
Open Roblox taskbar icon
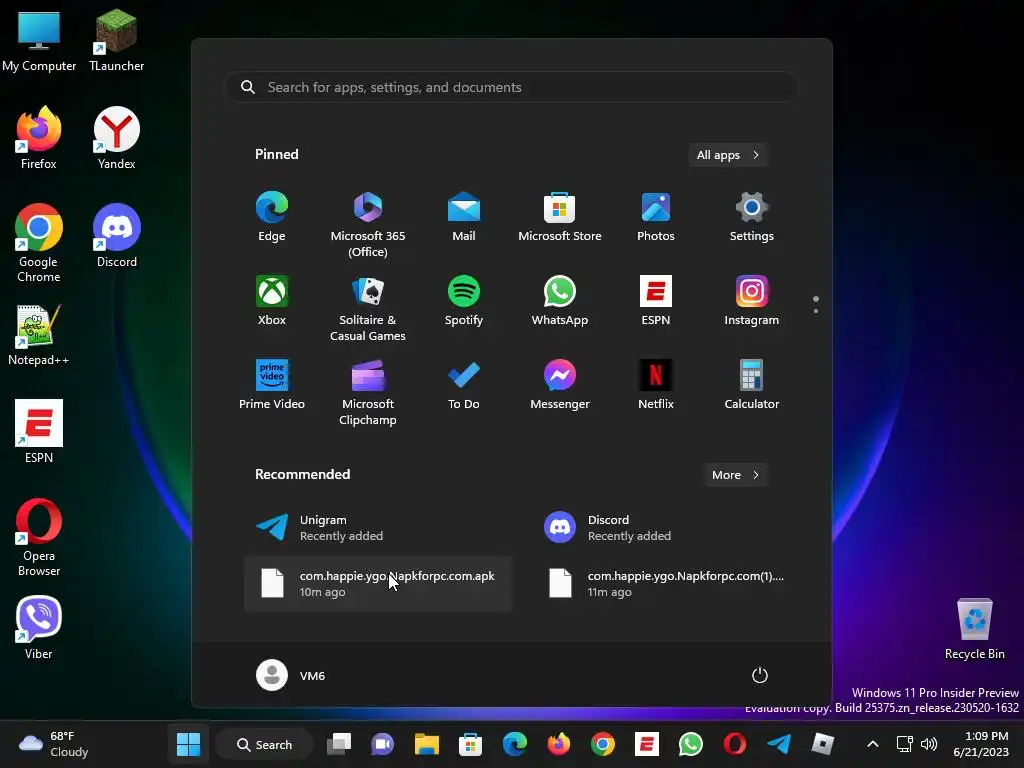(823, 744)
